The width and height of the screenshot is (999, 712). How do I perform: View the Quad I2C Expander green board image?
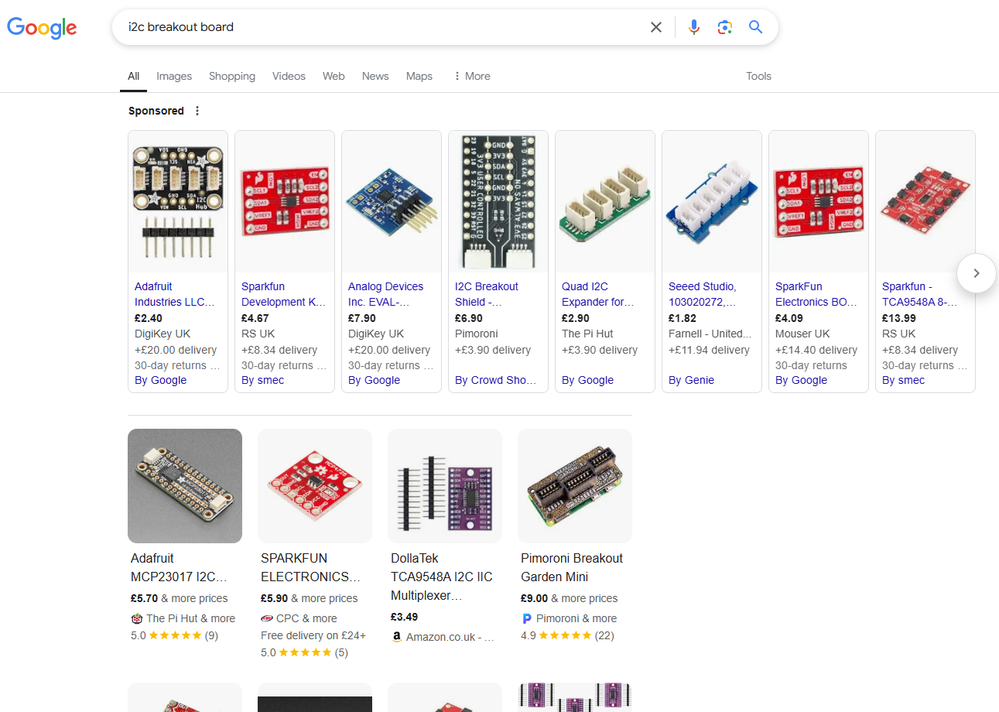605,202
